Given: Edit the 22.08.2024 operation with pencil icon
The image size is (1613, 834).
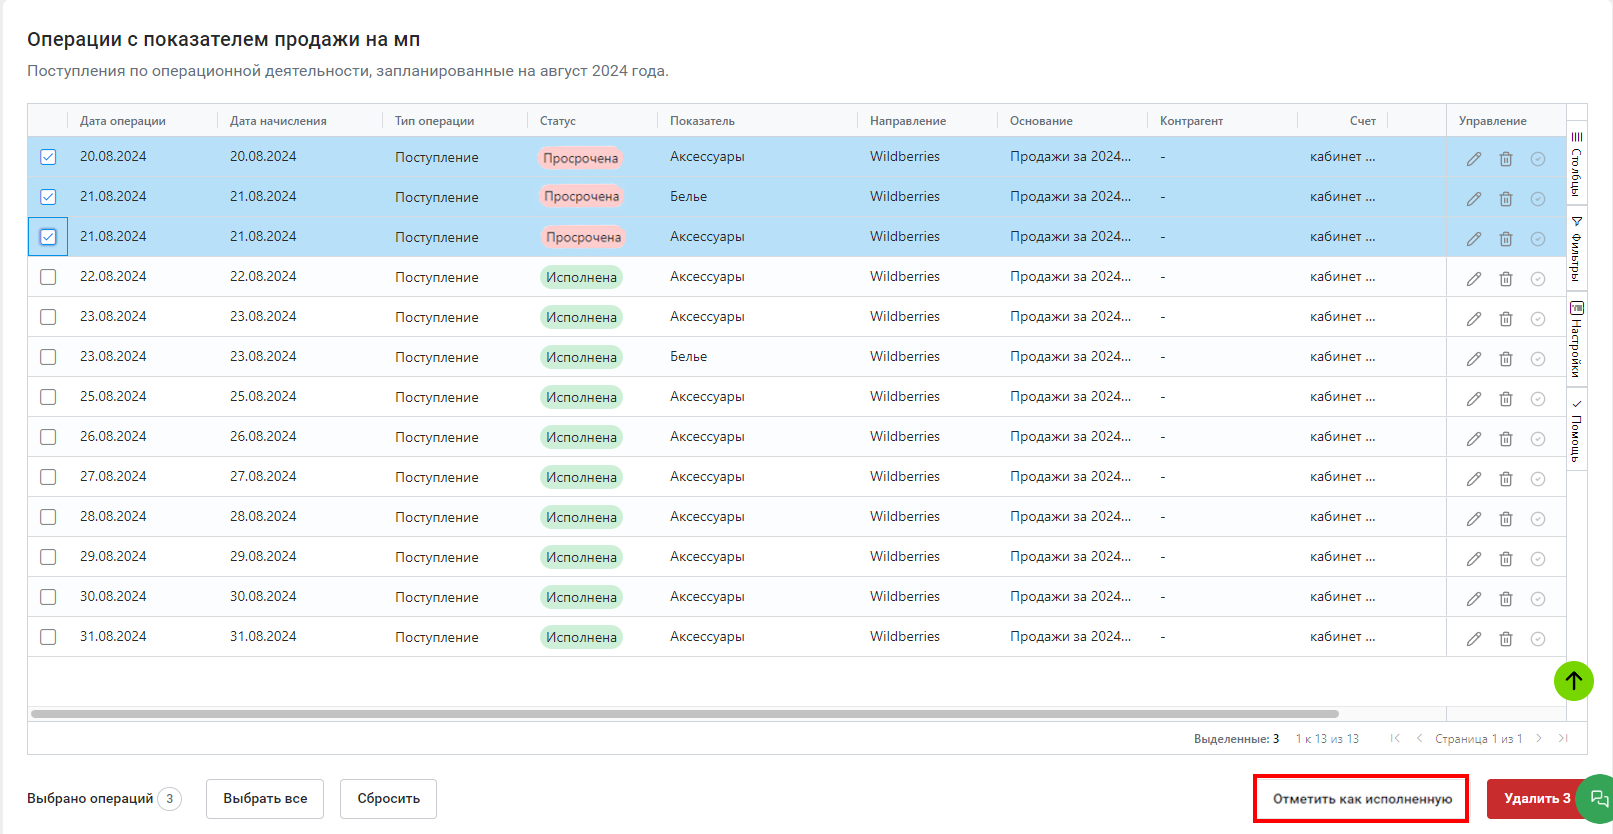Looking at the screenshot, I should tap(1474, 279).
